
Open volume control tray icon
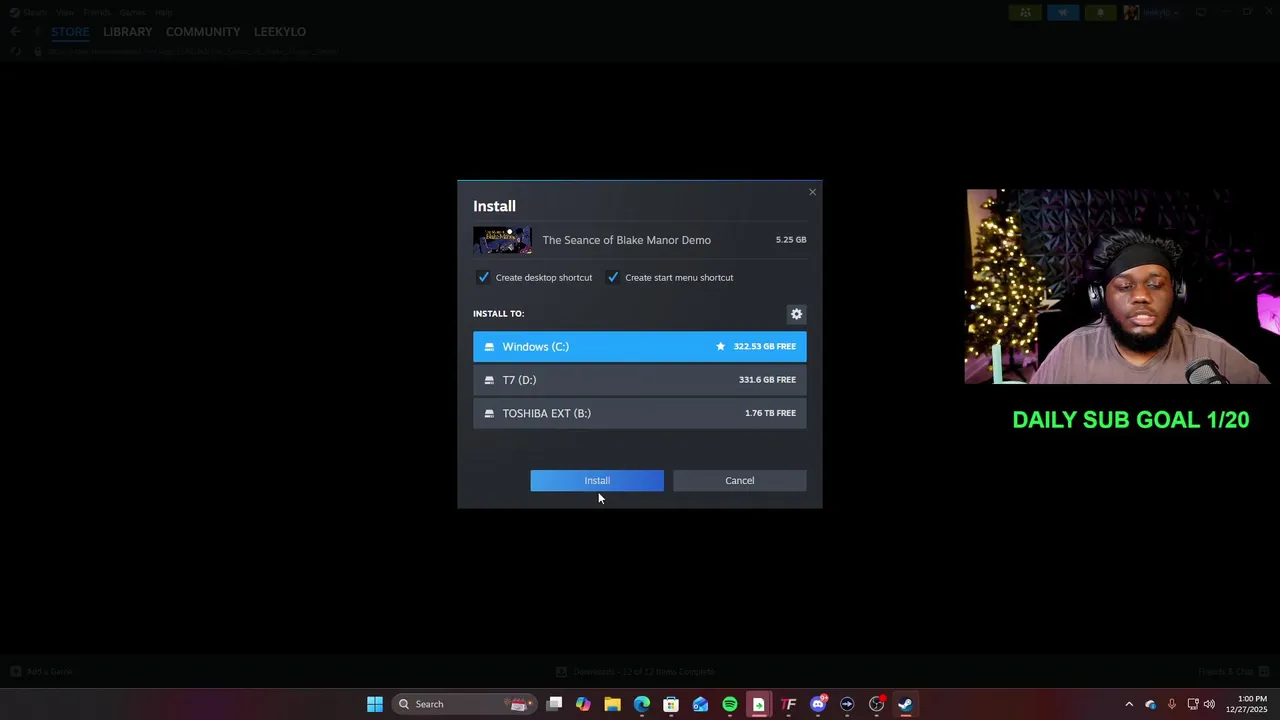coord(1209,704)
